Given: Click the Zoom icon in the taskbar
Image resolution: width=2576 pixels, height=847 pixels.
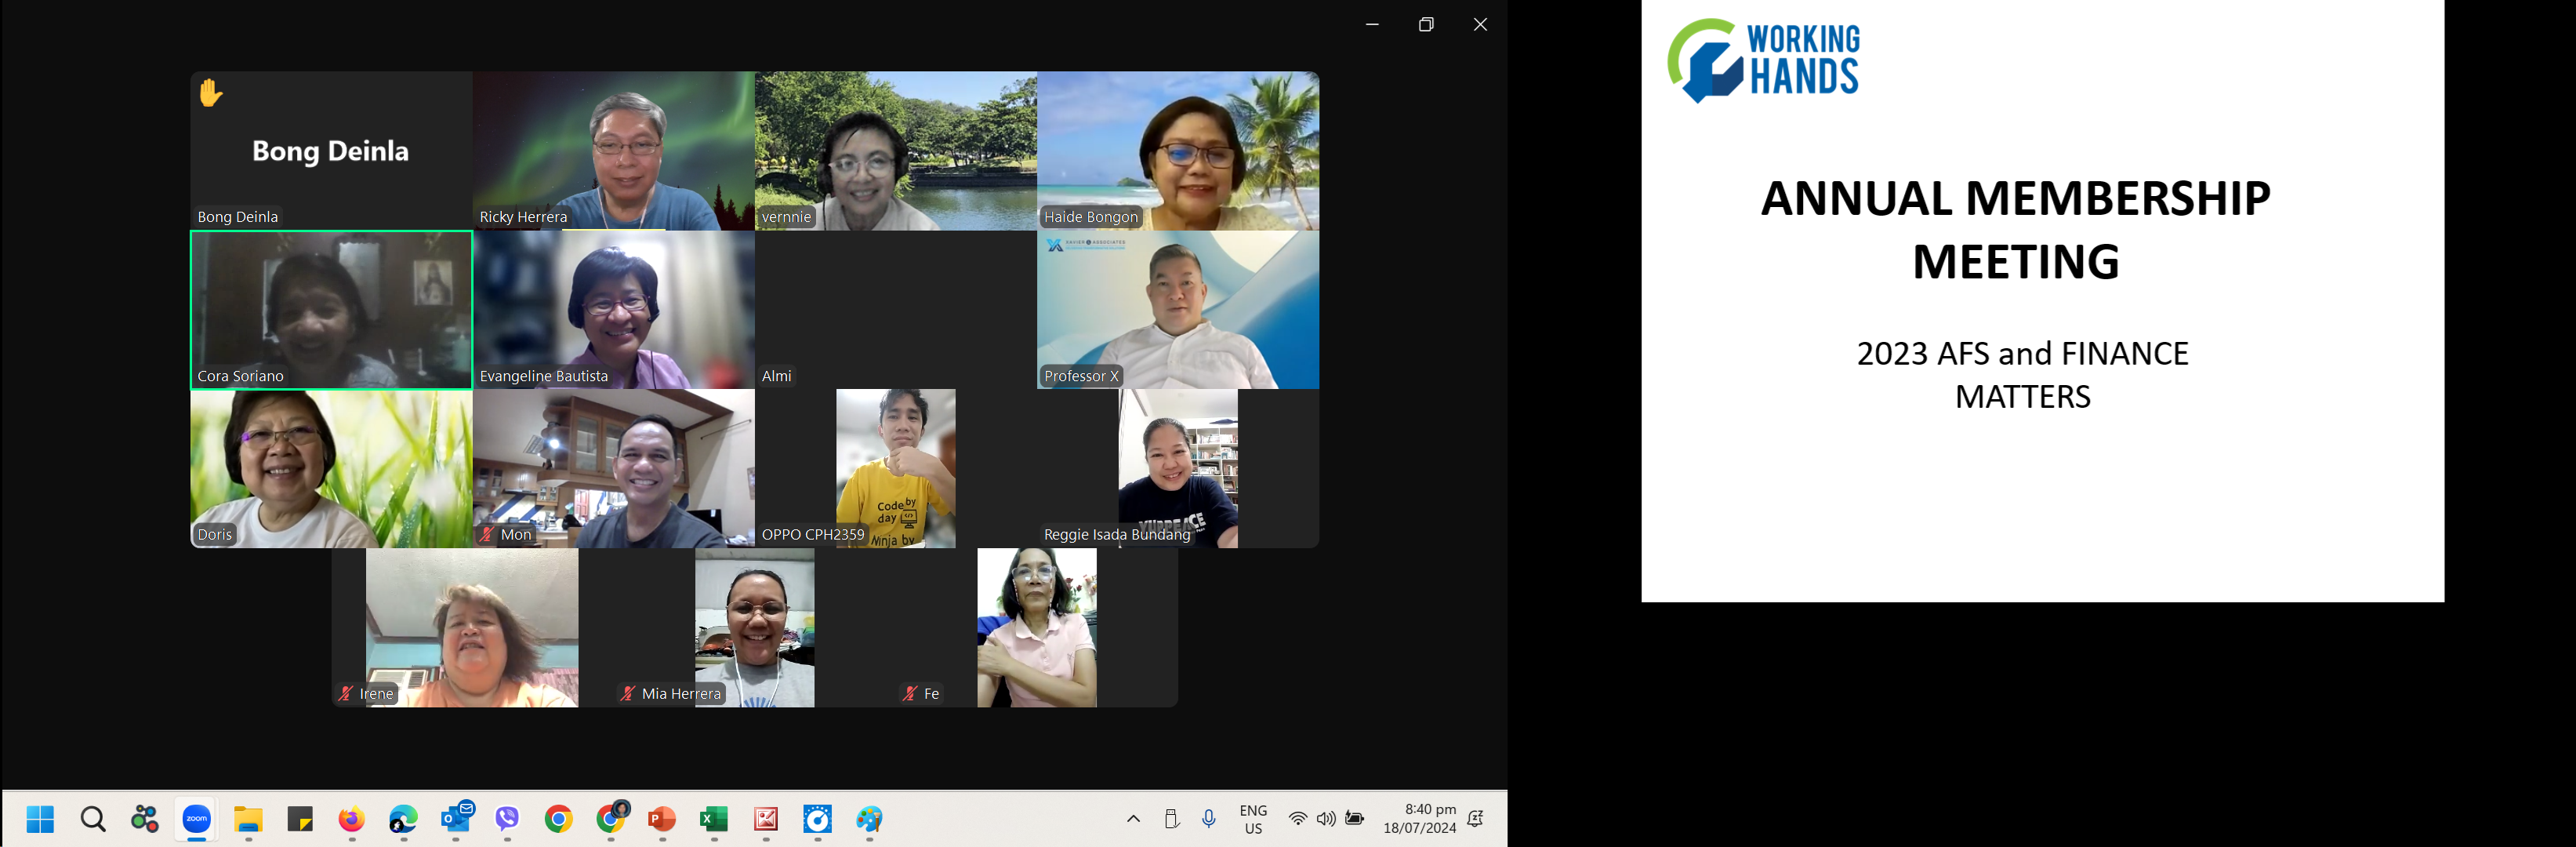Looking at the screenshot, I should tap(197, 819).
